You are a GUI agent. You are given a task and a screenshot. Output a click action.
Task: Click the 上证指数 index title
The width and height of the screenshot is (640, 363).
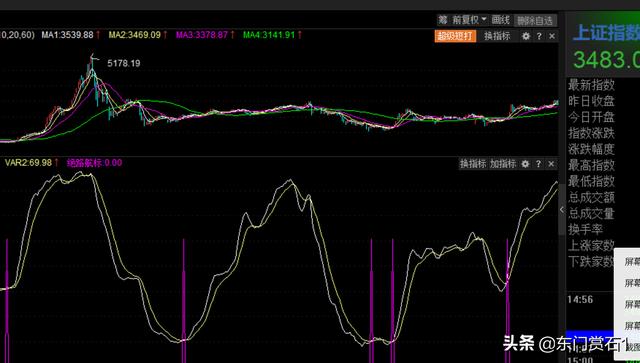pyautogui.click(x=606, y=32)
